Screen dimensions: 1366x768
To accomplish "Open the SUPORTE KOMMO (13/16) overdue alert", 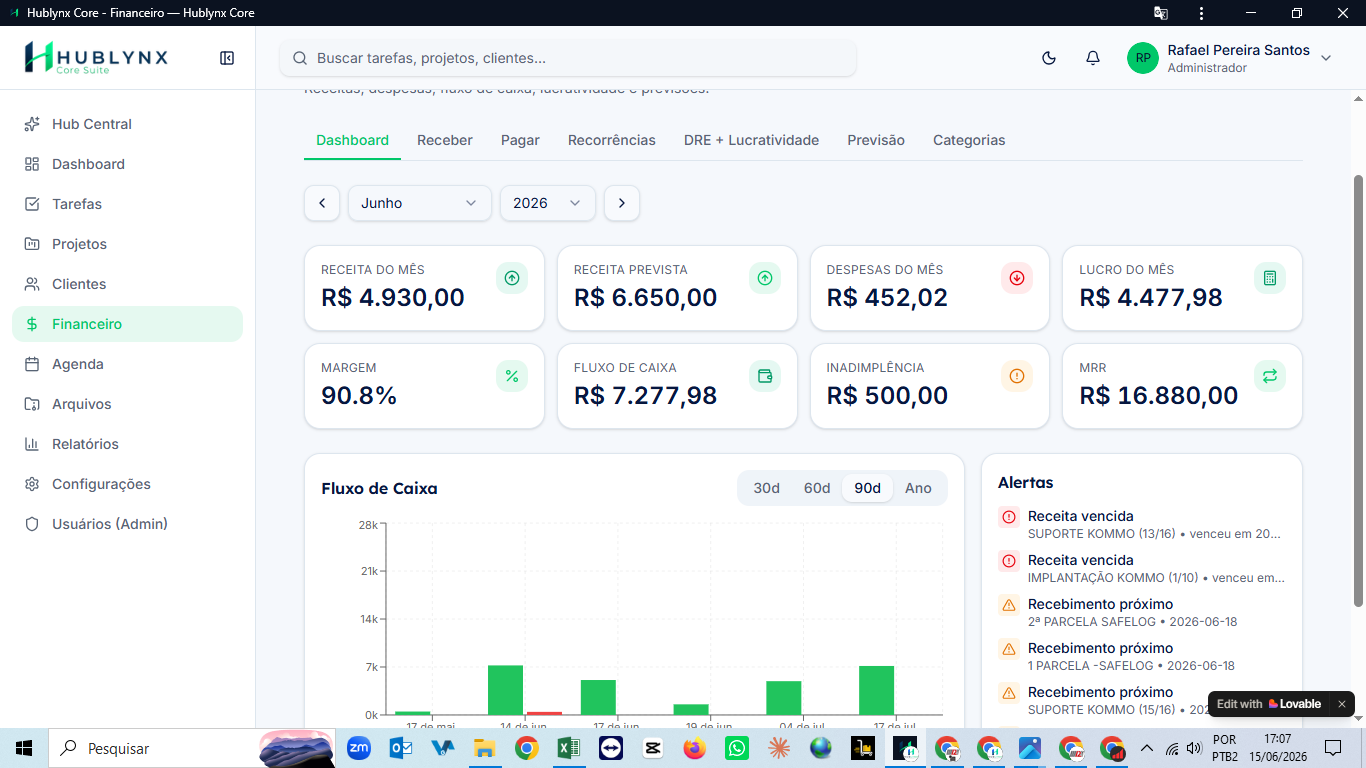I will point(1142,524).
